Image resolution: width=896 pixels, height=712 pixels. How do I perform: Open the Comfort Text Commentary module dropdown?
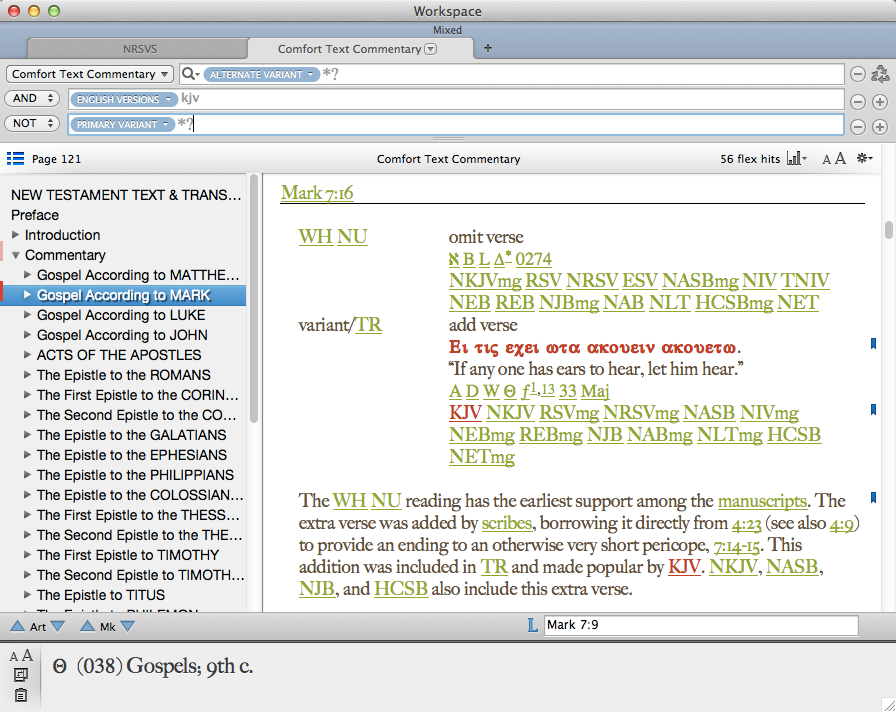[90, 74]
